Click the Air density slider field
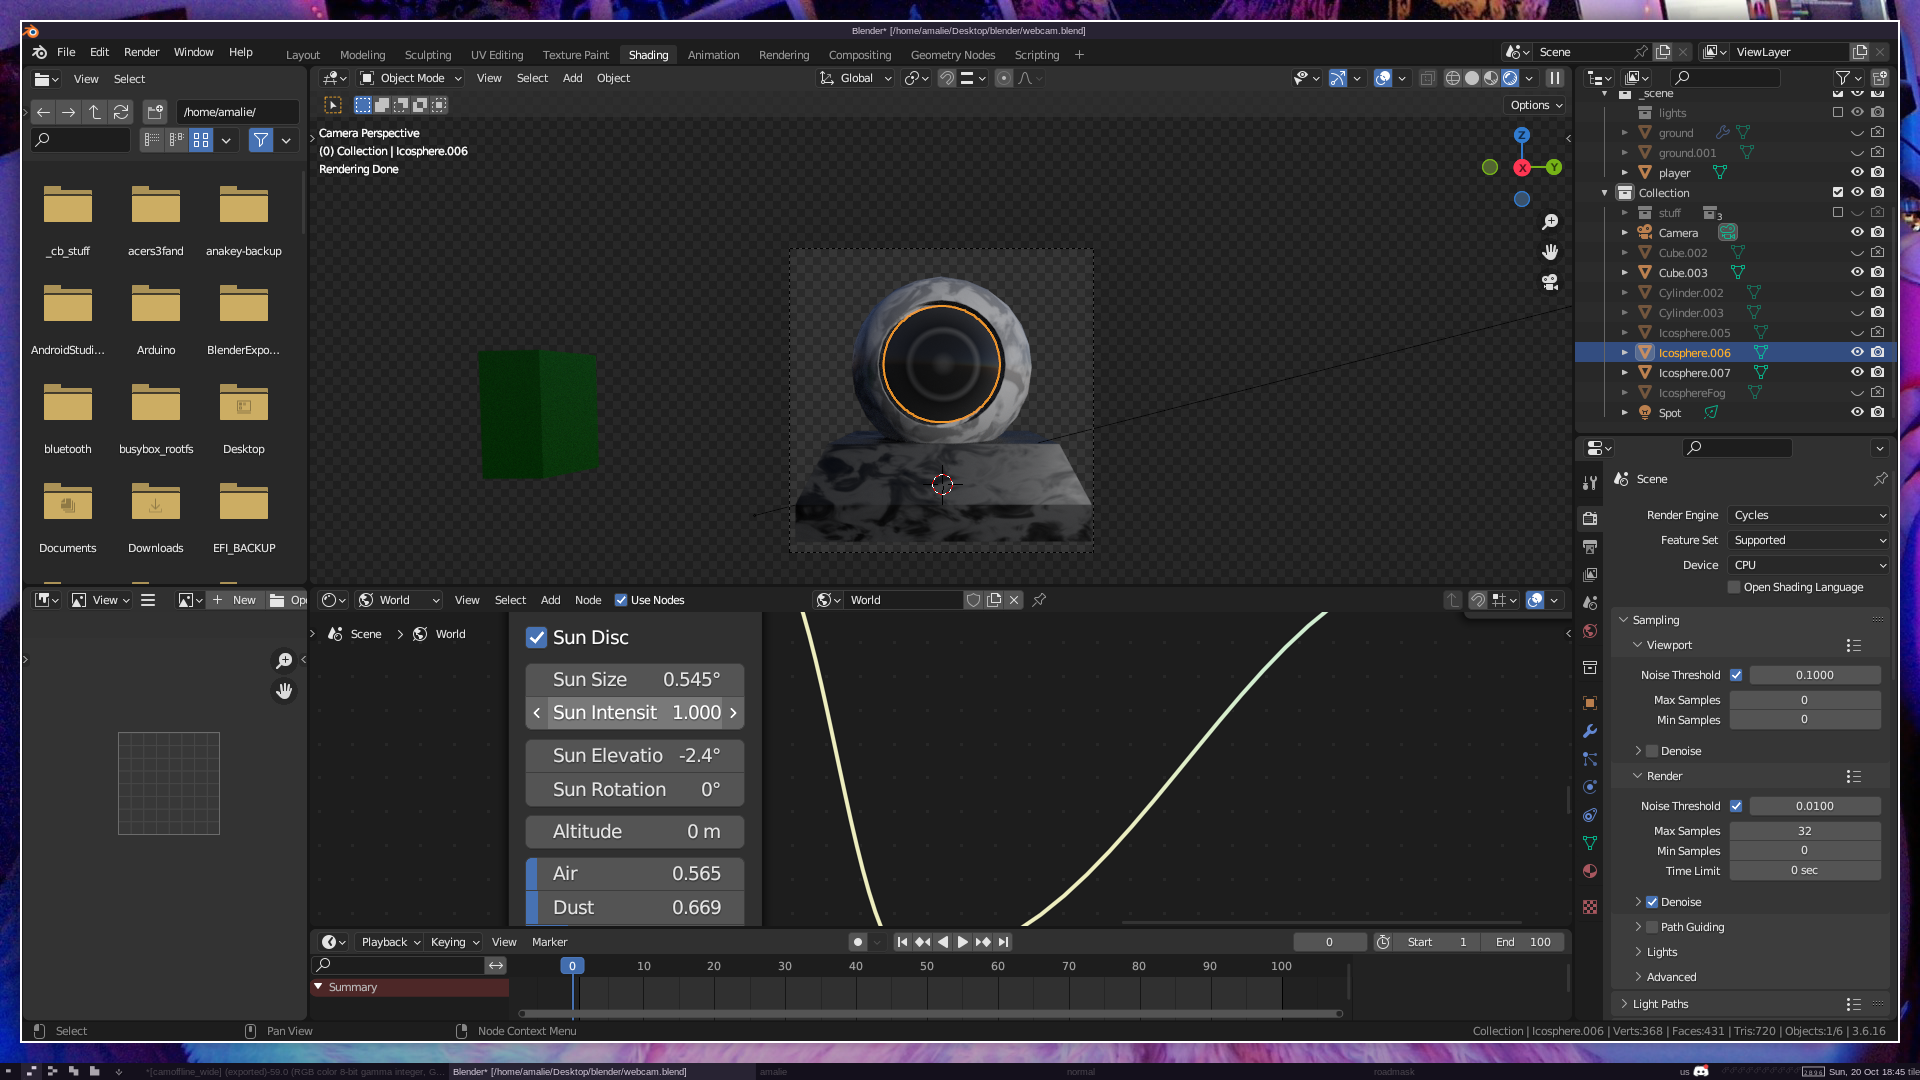 [635, 874]
